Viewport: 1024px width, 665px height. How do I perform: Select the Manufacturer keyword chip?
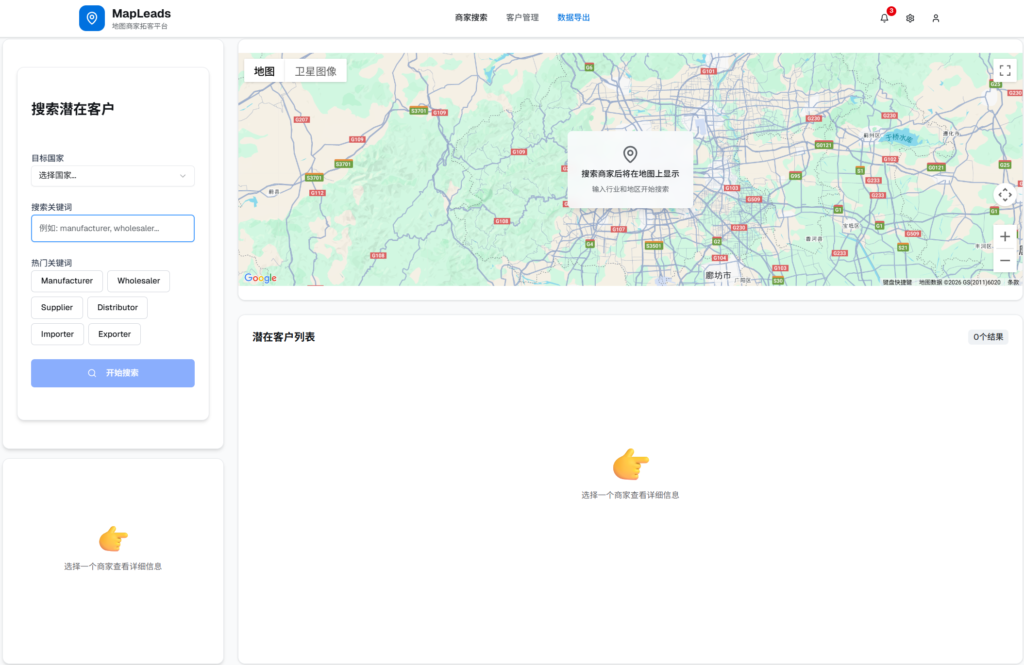pos(67,281)
